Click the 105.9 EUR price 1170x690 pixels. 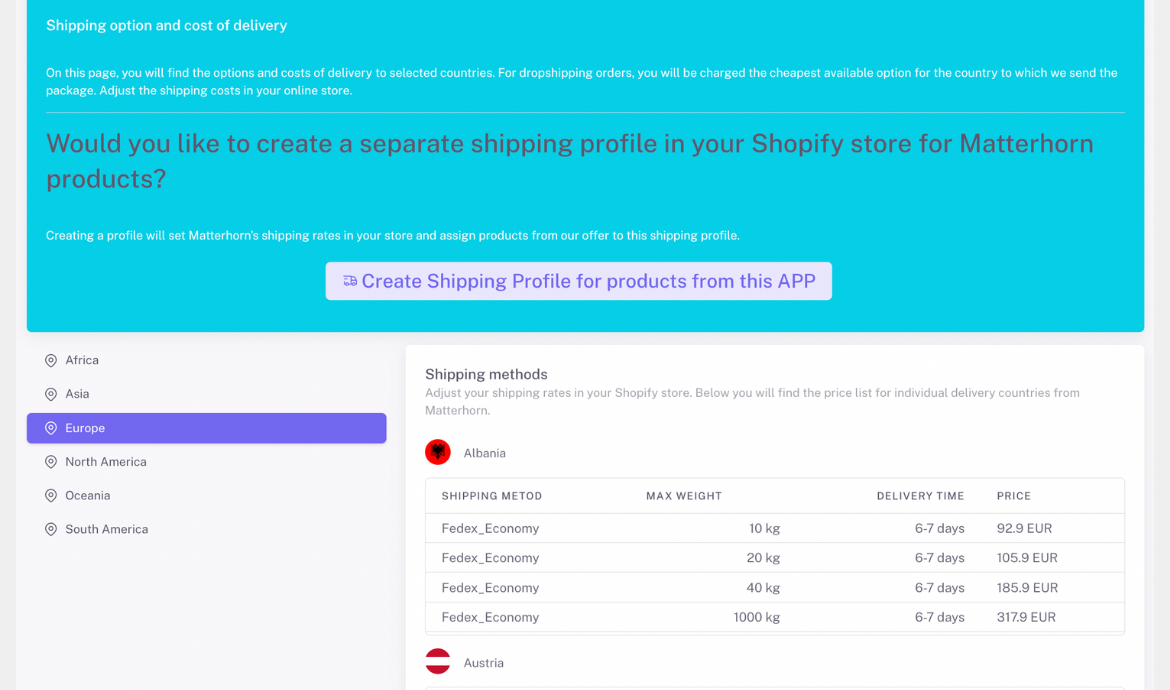click(1027, 558)
